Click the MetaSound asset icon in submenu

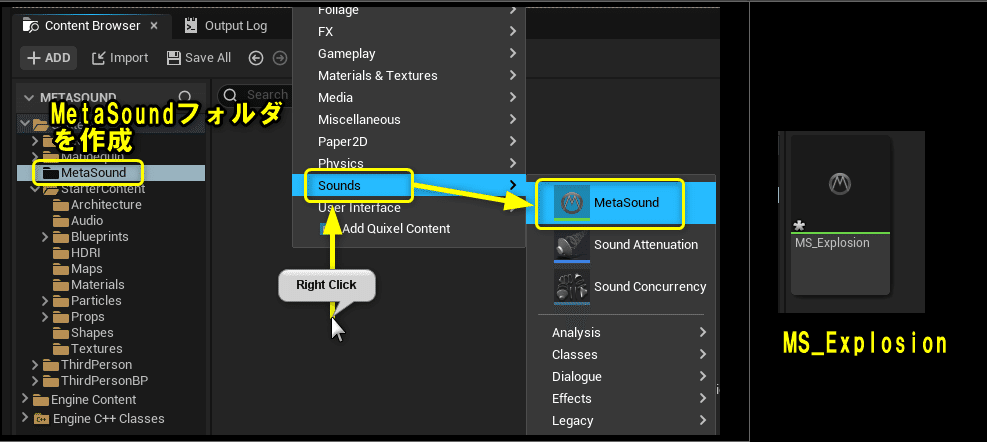[x=572, y=203]
